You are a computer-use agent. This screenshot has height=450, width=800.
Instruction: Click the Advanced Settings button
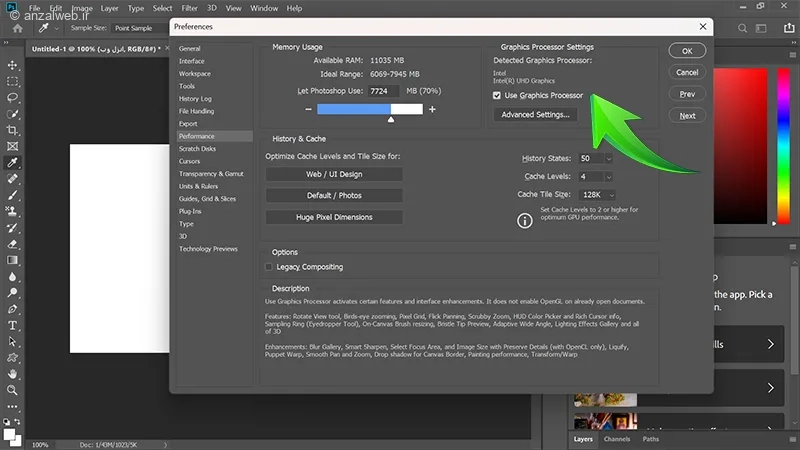coord(535,115)
